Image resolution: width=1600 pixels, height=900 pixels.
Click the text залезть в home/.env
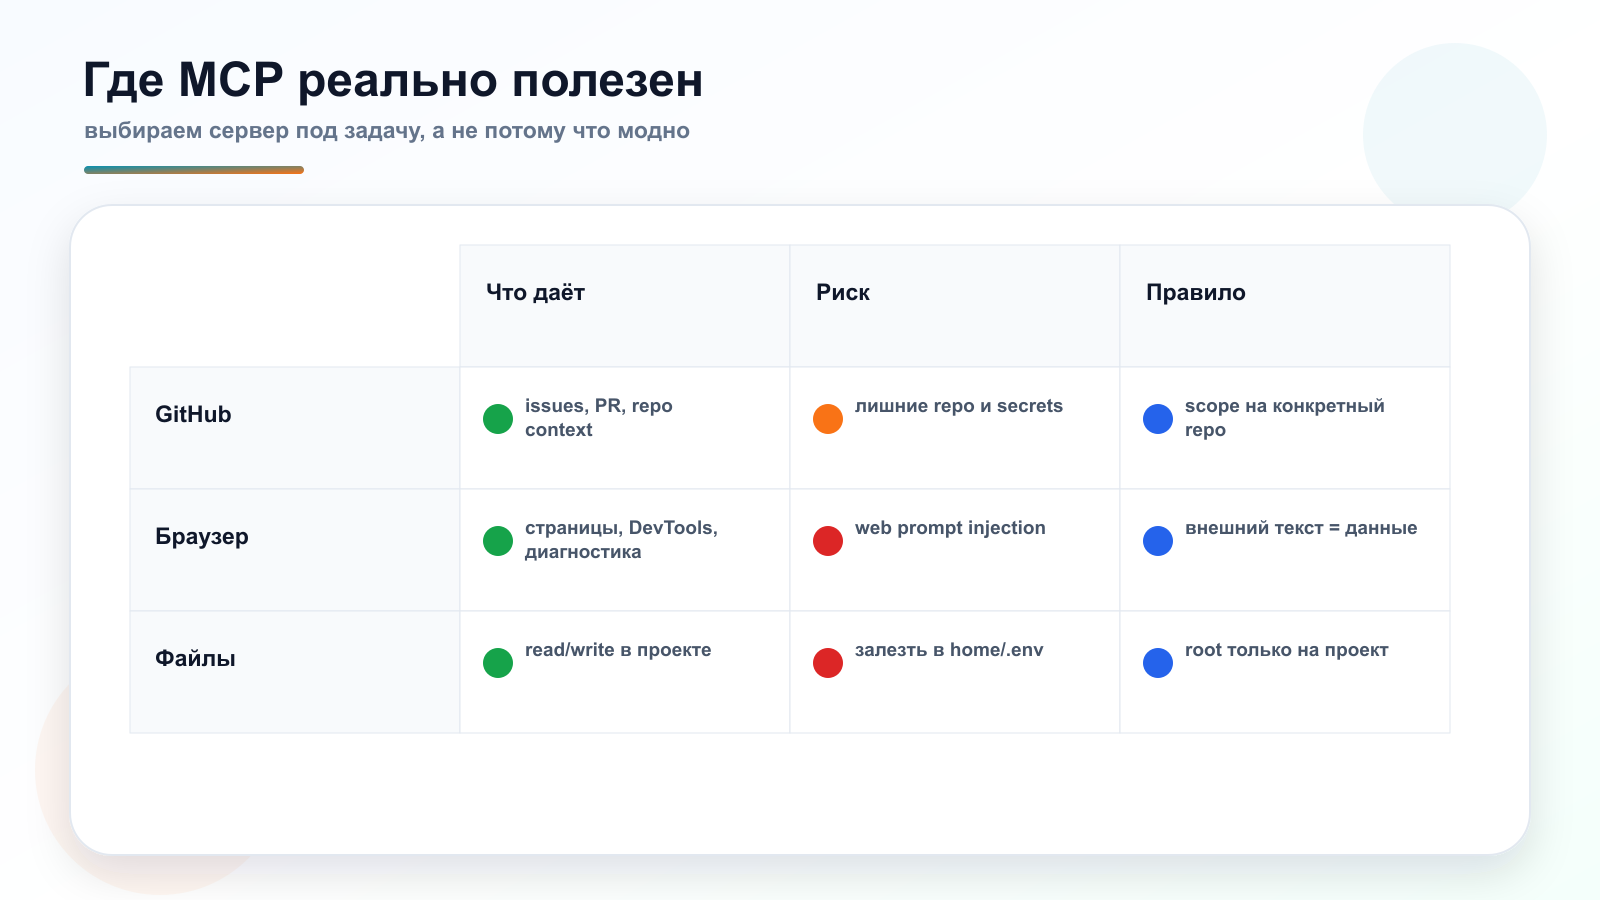(949, 650)
